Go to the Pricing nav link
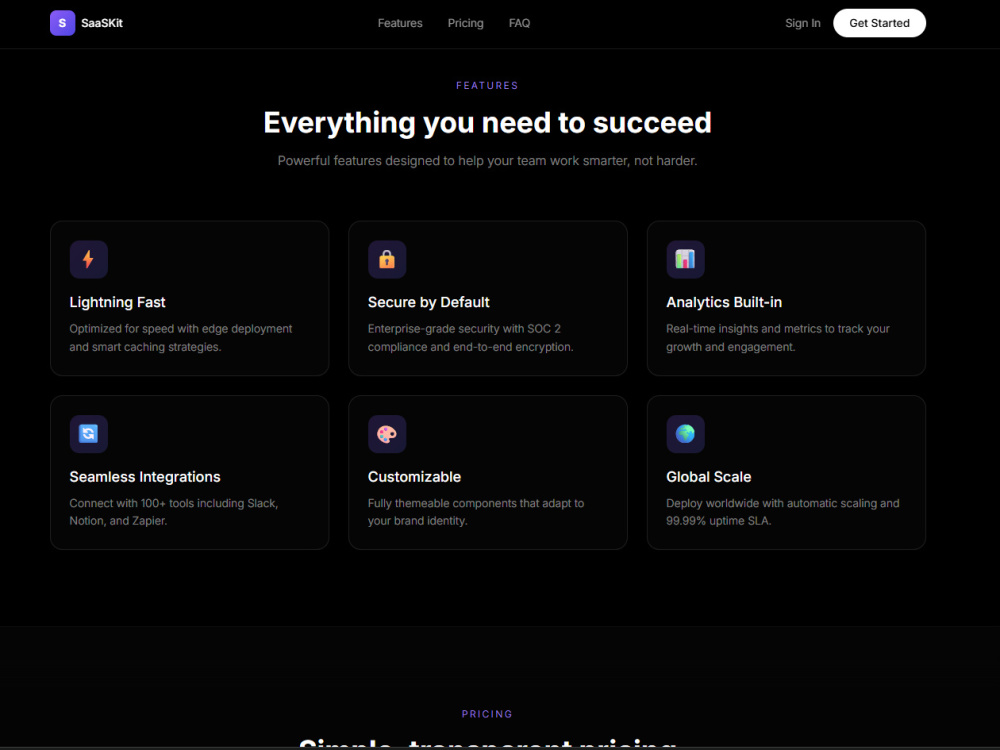Viewport: 1000px width, 750px height. pyautogui.click(x=466, y=23)
